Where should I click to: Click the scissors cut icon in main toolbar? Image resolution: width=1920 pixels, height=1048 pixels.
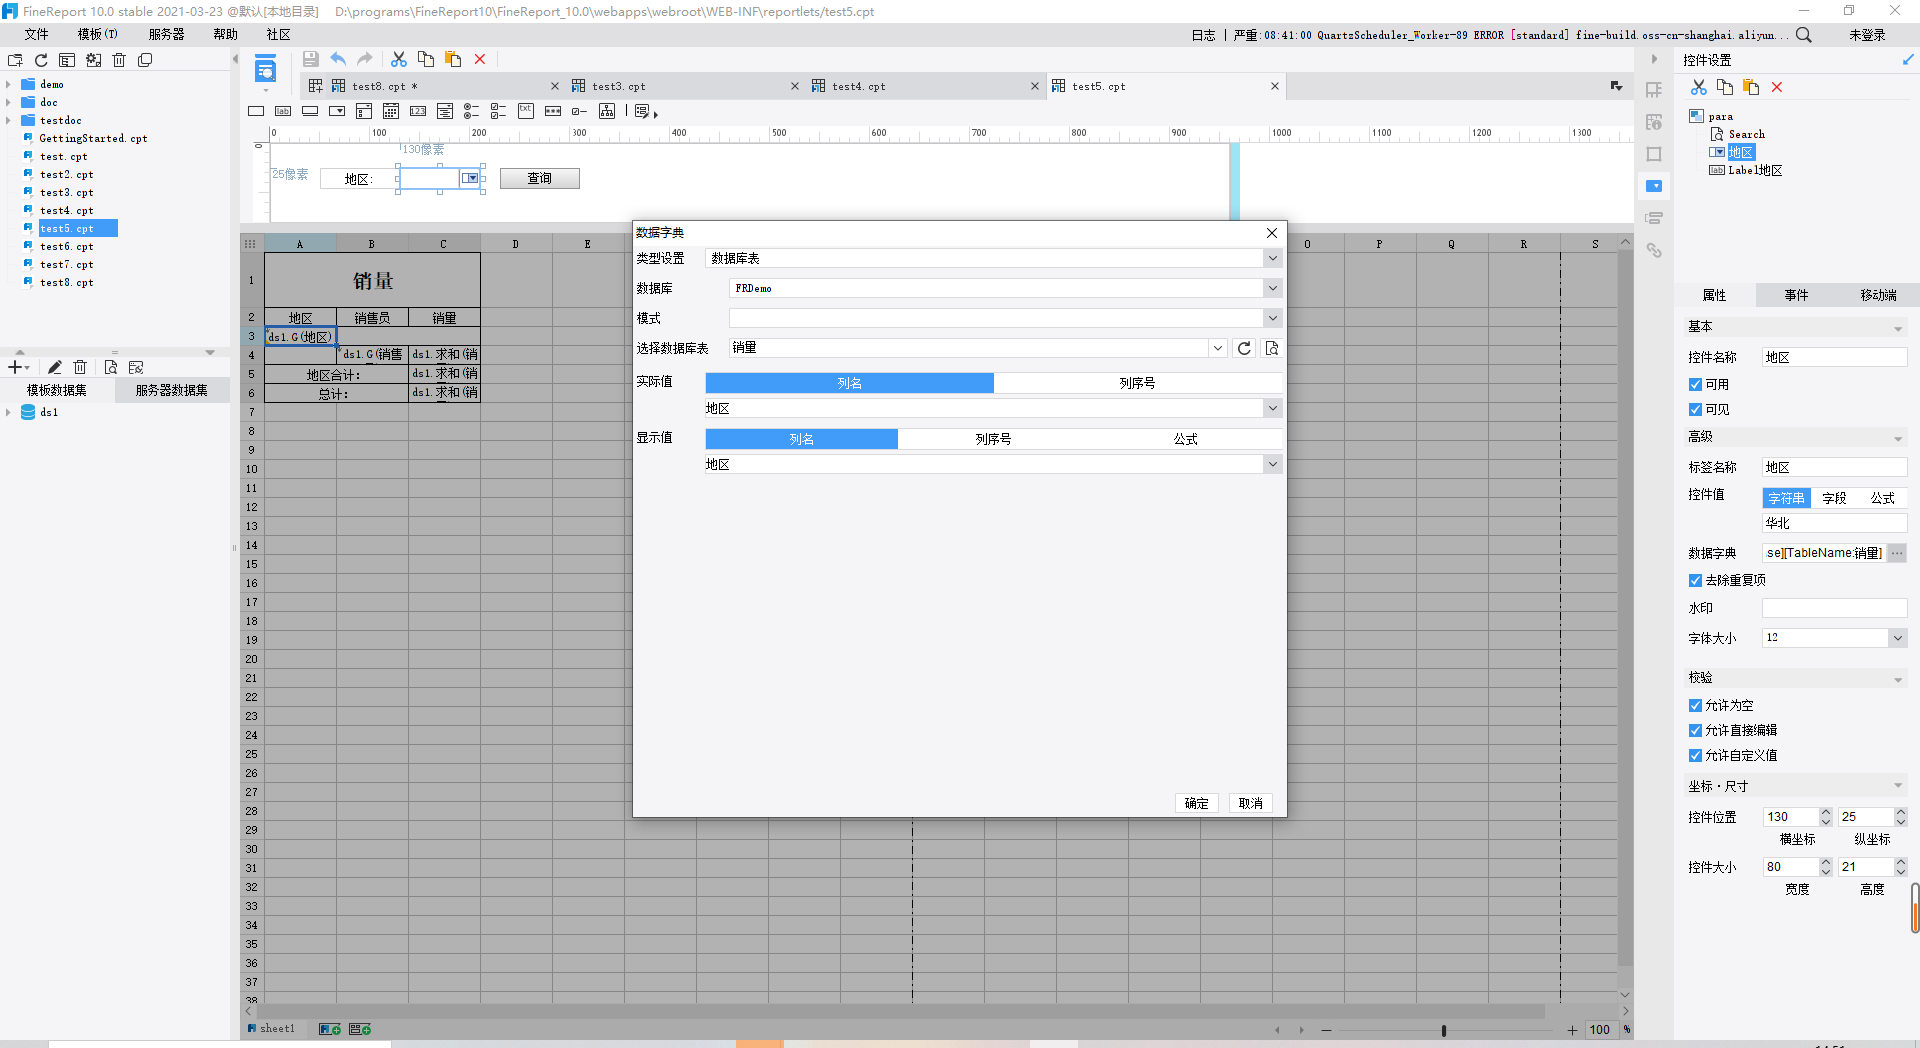tap(399, 59)
